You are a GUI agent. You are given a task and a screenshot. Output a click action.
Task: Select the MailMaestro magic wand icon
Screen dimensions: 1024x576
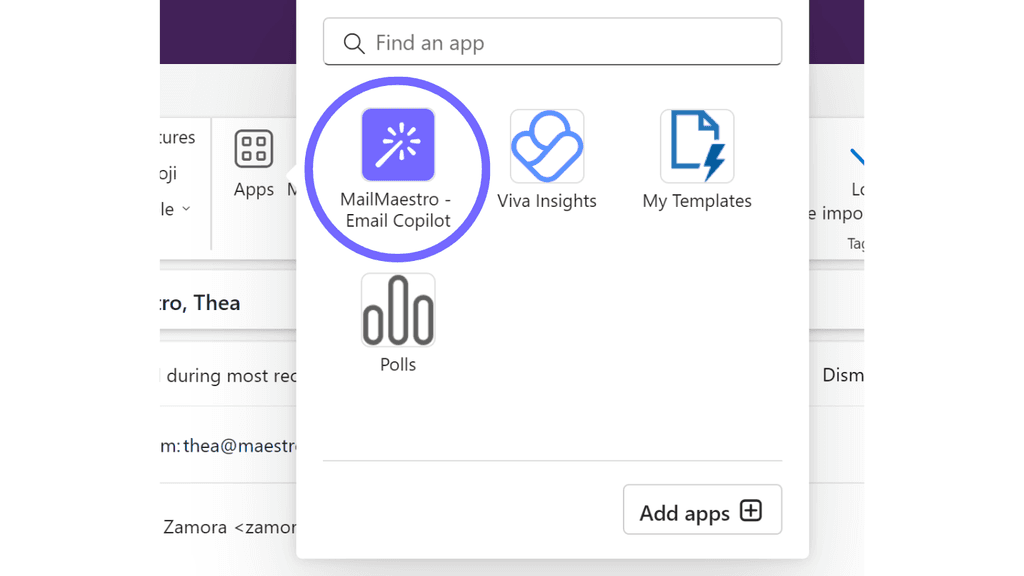(x=398, y=146)
